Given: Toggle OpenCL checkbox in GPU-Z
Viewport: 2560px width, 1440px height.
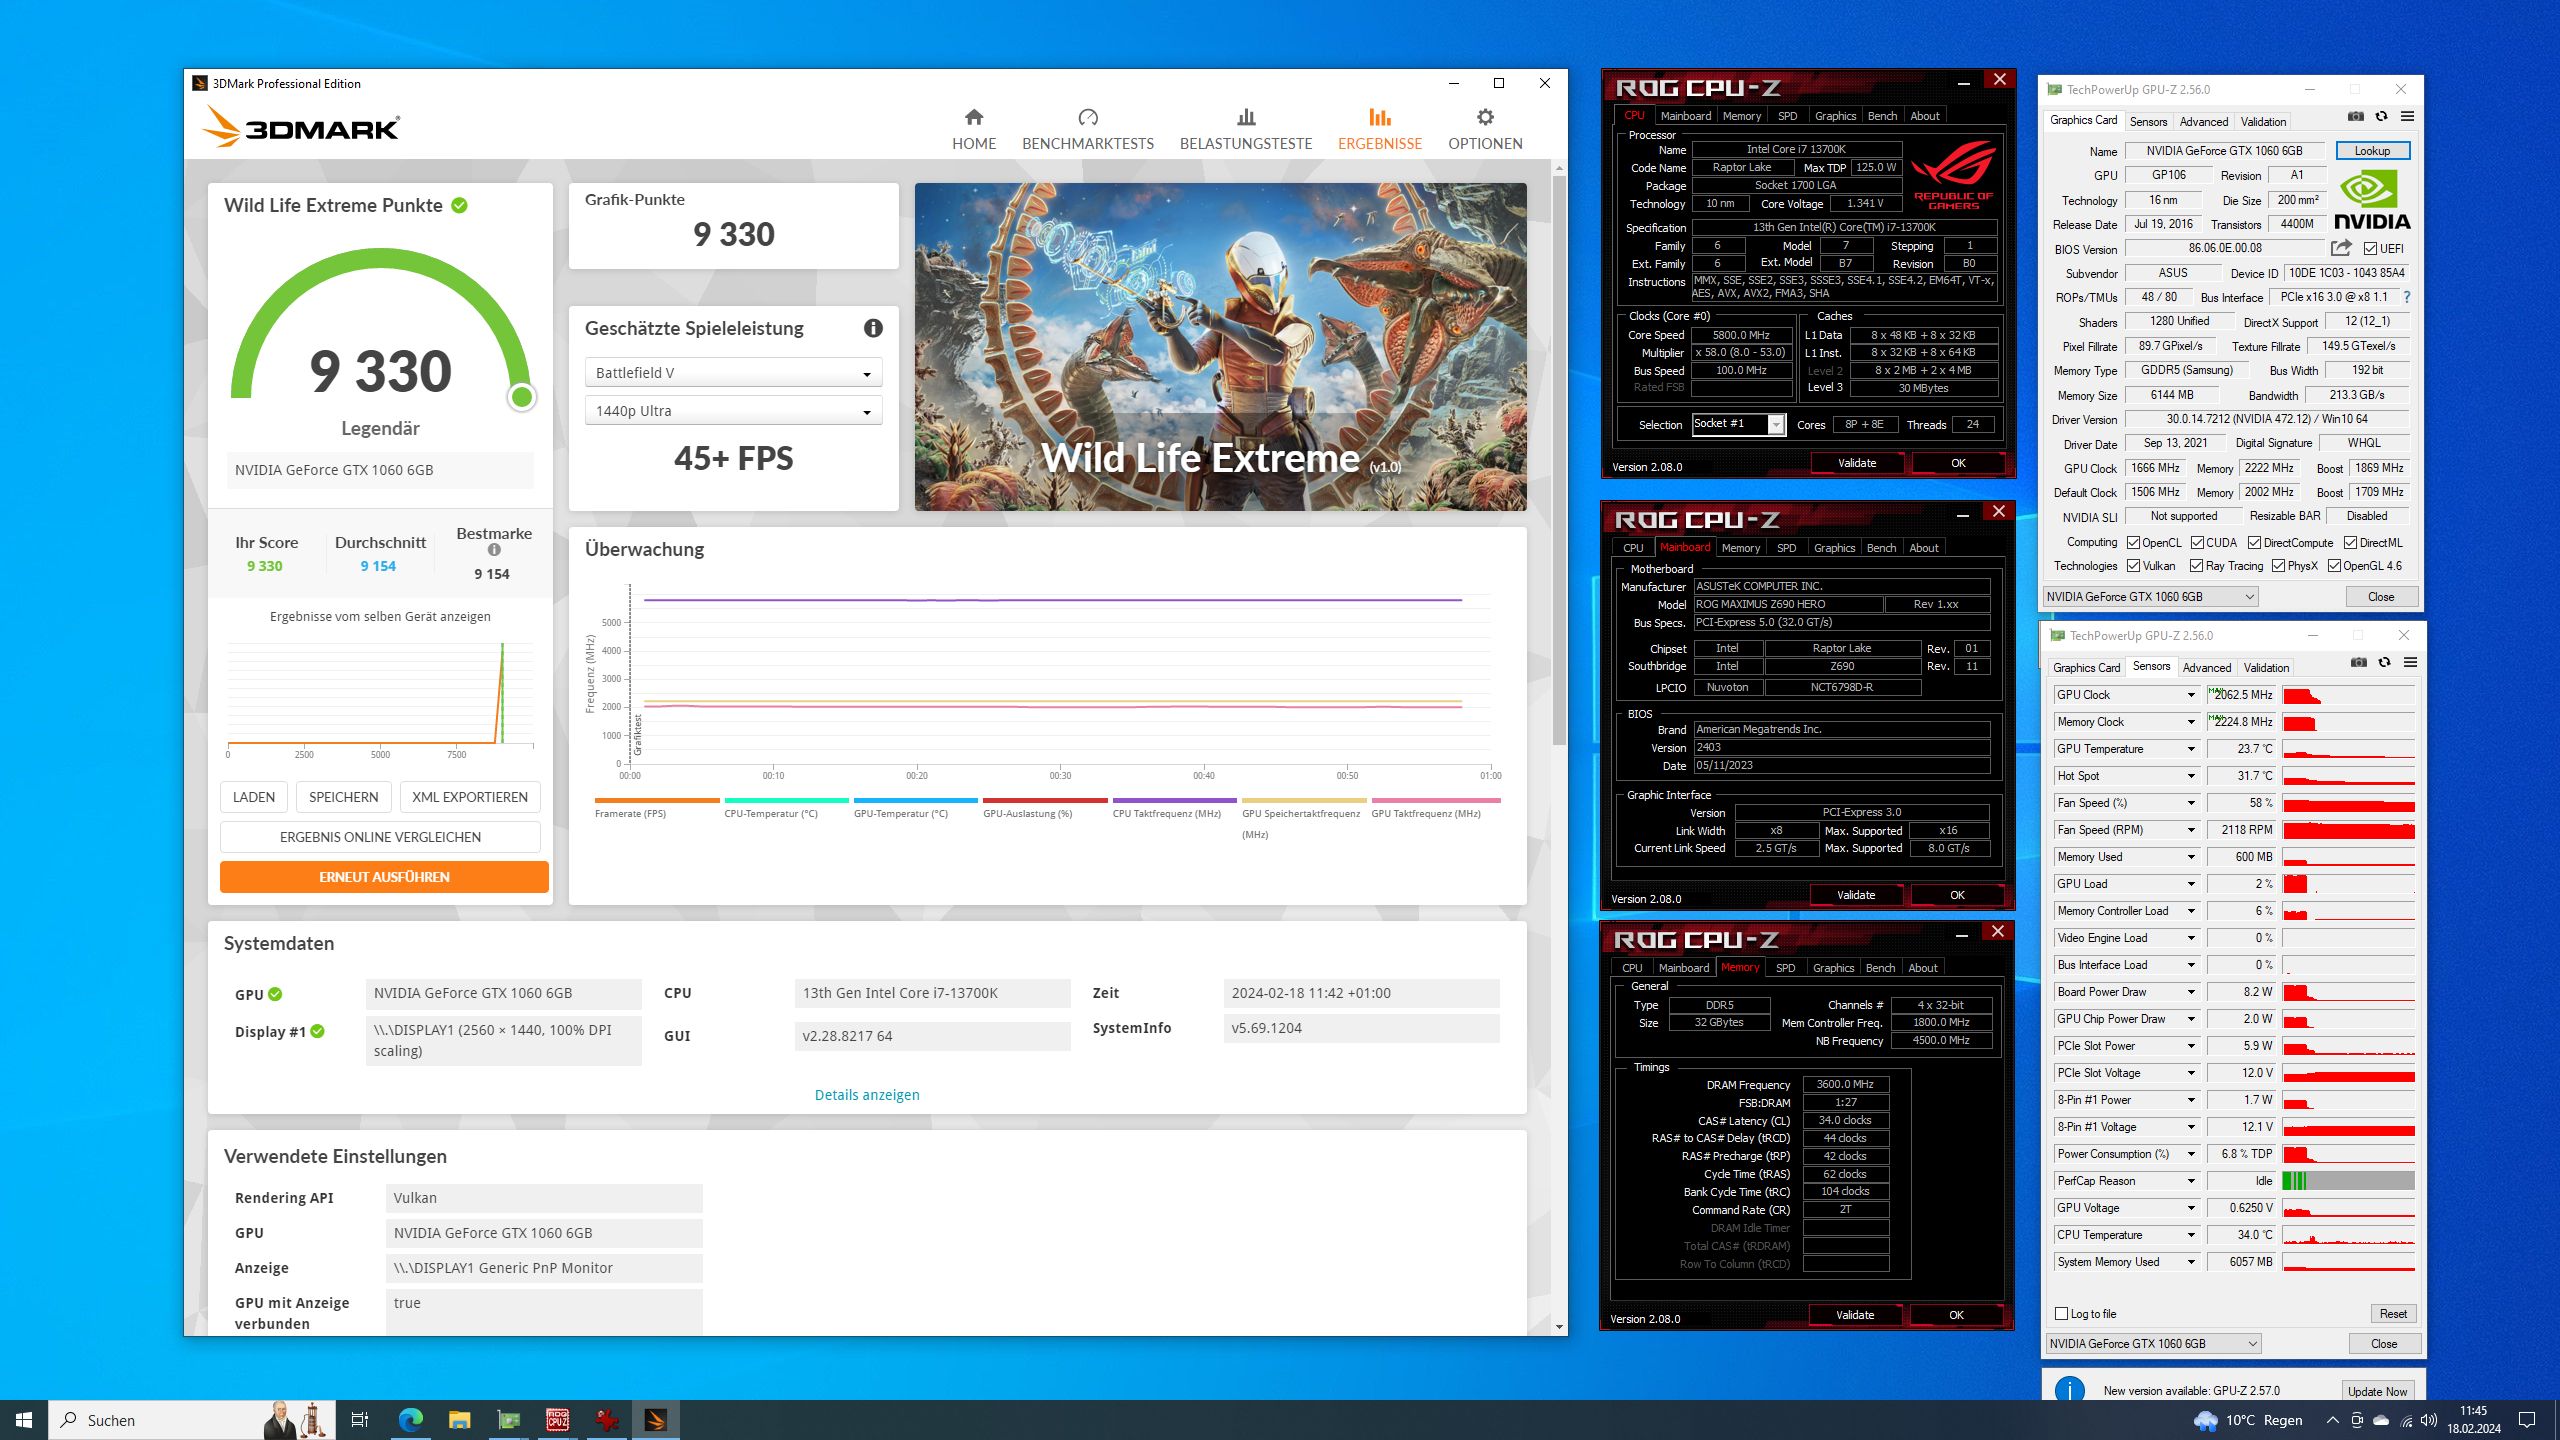Looking at the screenshot, I should click(2133, 543).
